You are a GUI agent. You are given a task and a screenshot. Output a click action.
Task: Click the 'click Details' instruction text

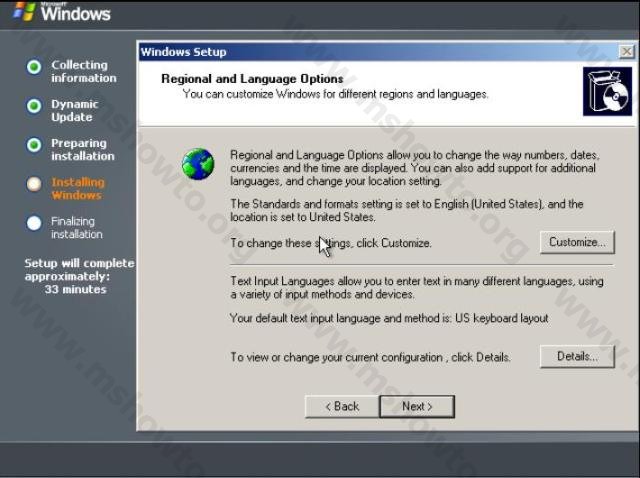tap(371, 358)
